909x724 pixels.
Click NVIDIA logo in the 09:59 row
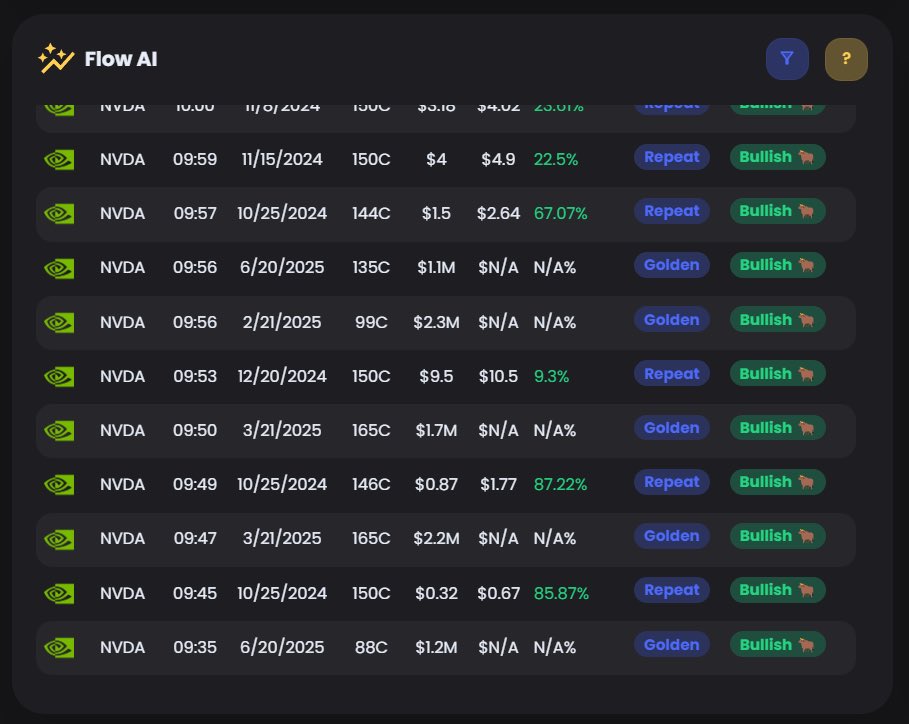tap(59, 159)
